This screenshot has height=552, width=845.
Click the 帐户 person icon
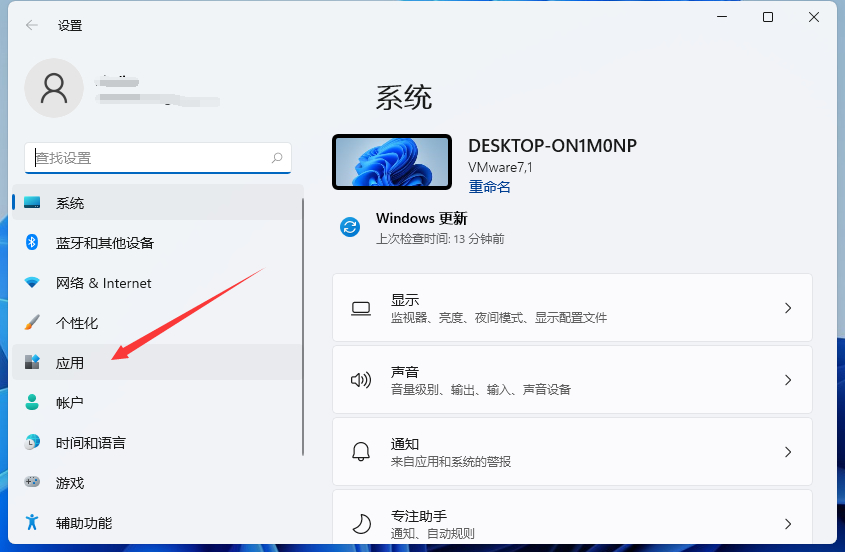point(32,402)
